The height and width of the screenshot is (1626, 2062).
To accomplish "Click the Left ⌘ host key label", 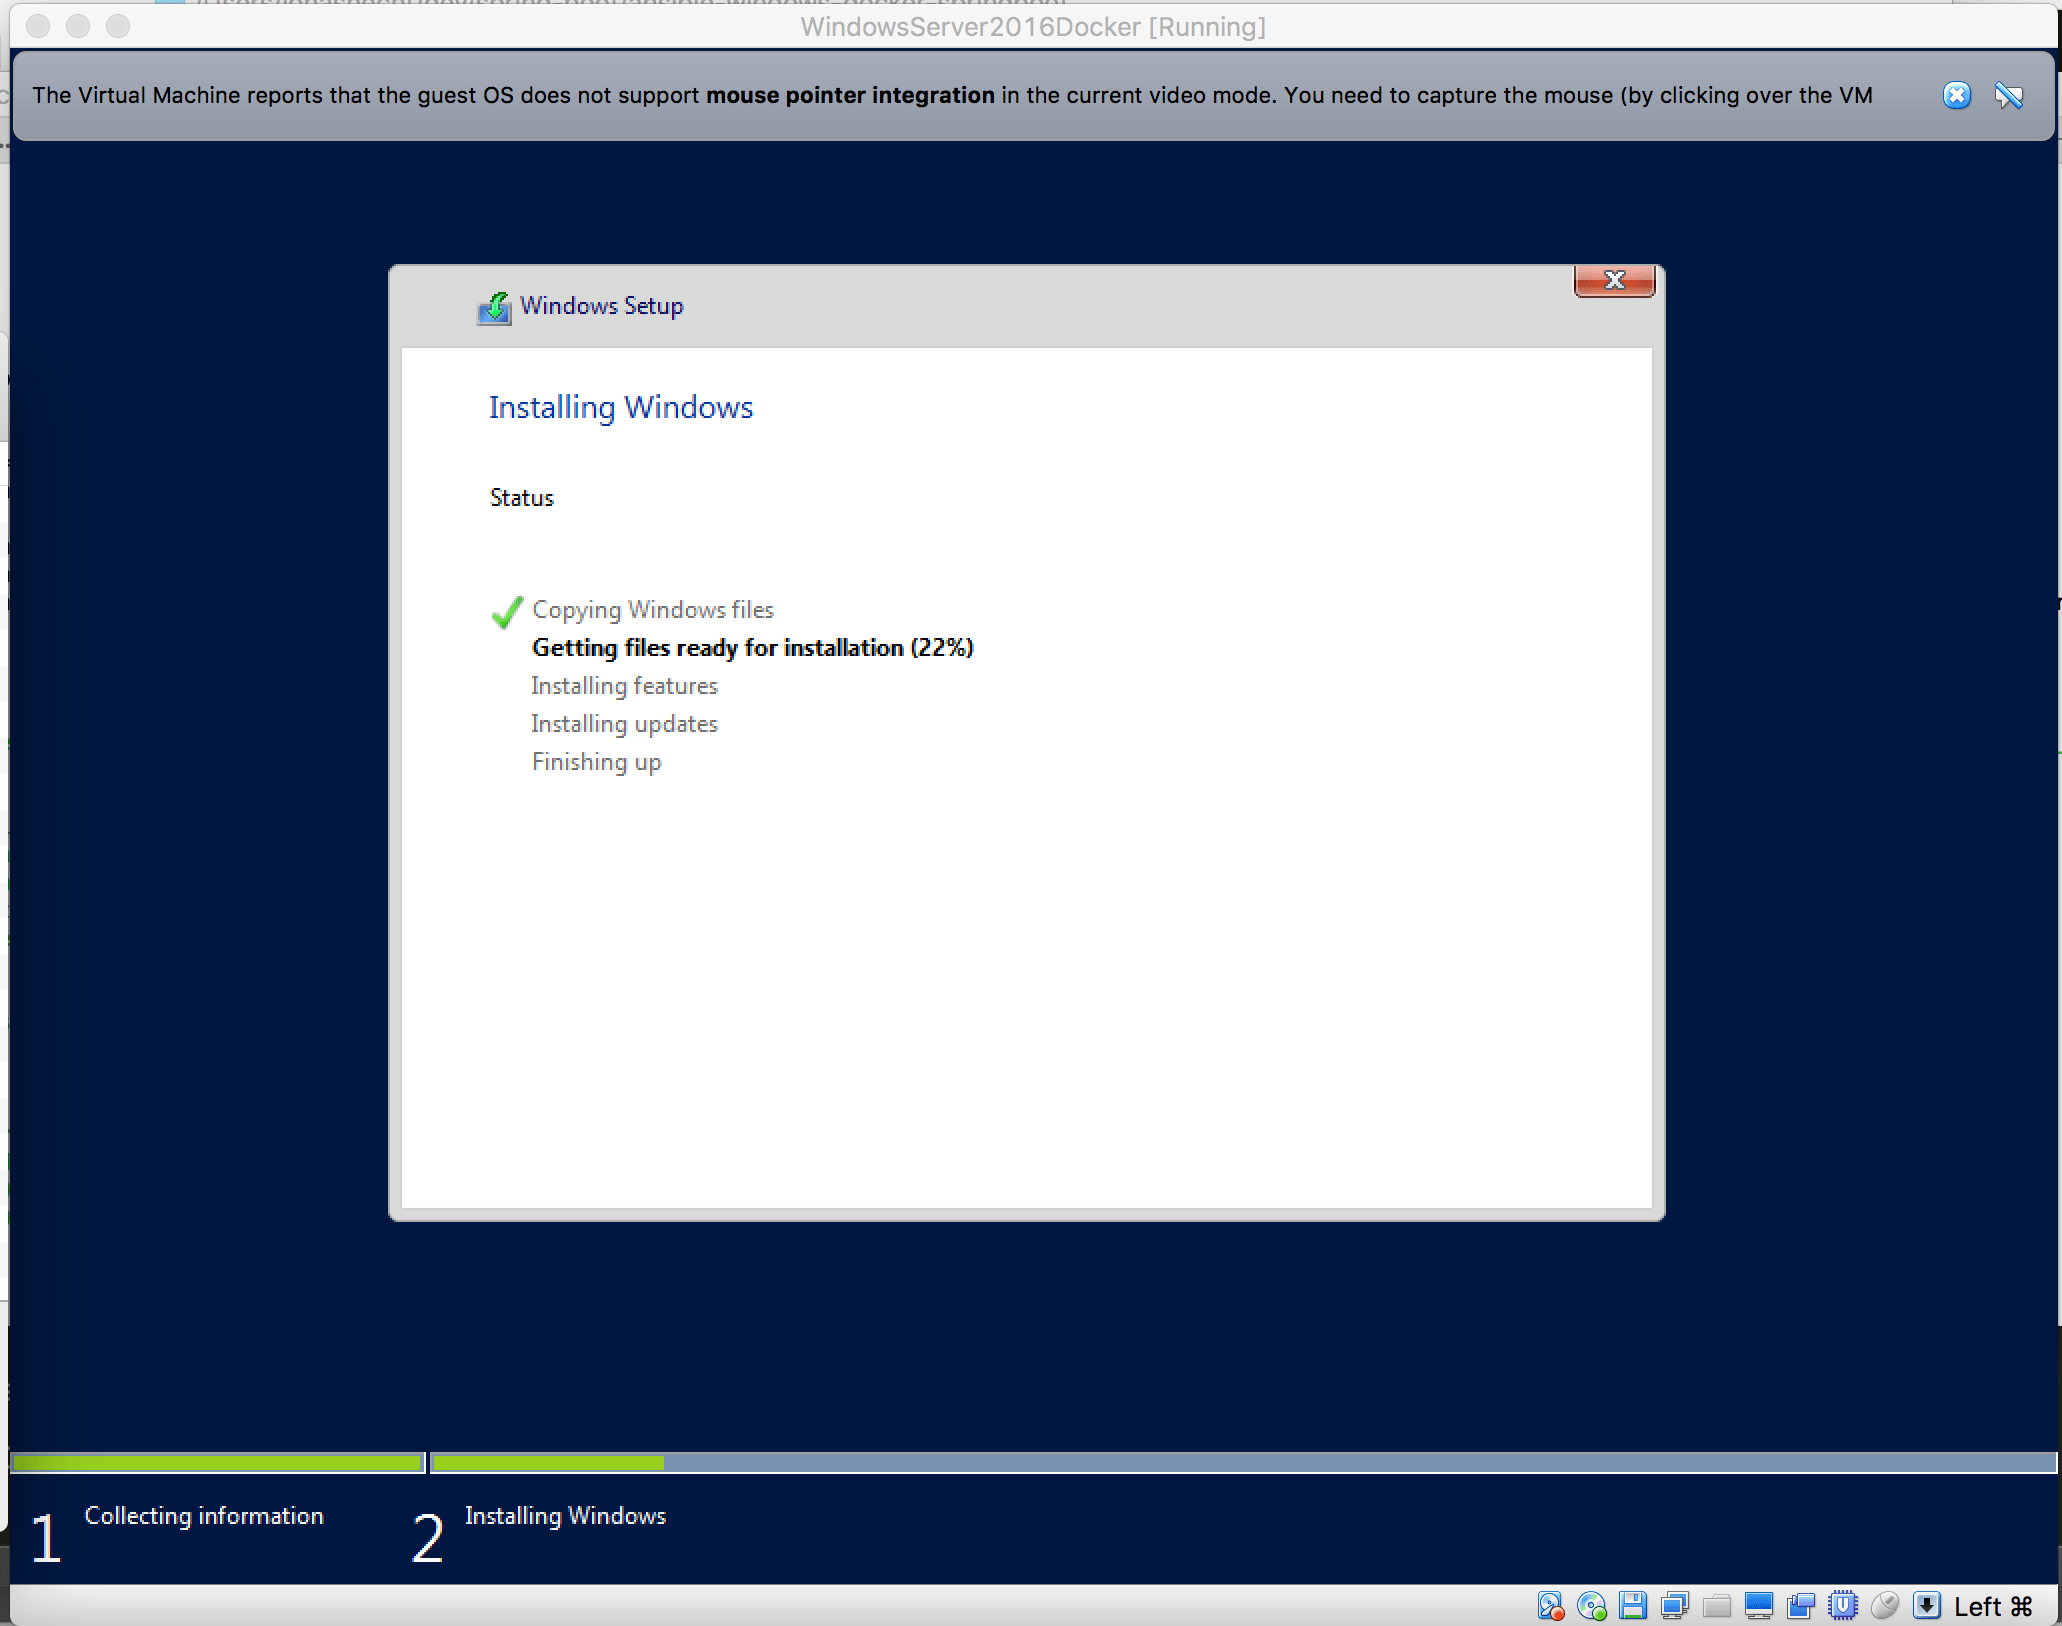I will [x=1993, y=1606].
